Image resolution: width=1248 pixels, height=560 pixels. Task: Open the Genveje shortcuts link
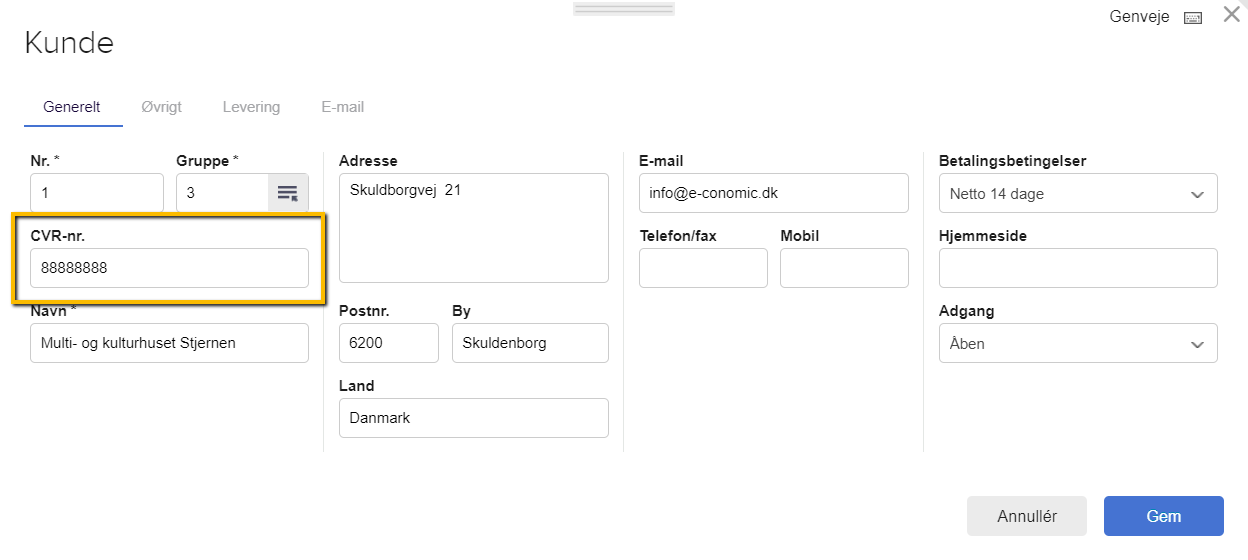click(1139, 17)
